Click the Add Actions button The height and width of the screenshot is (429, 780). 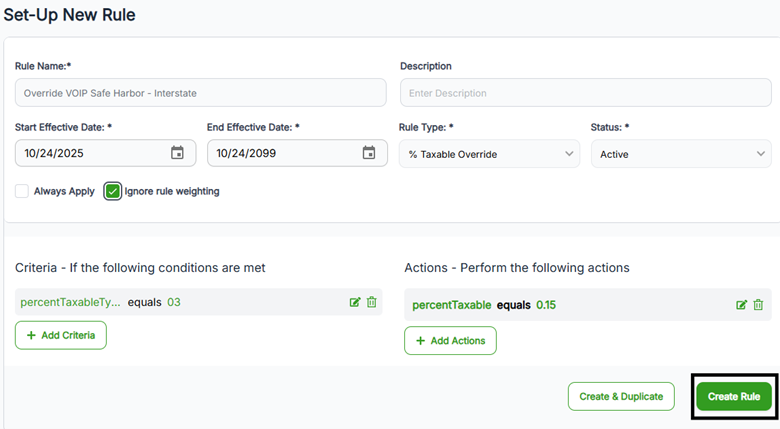pyautogui.click(x=450, y=340)
